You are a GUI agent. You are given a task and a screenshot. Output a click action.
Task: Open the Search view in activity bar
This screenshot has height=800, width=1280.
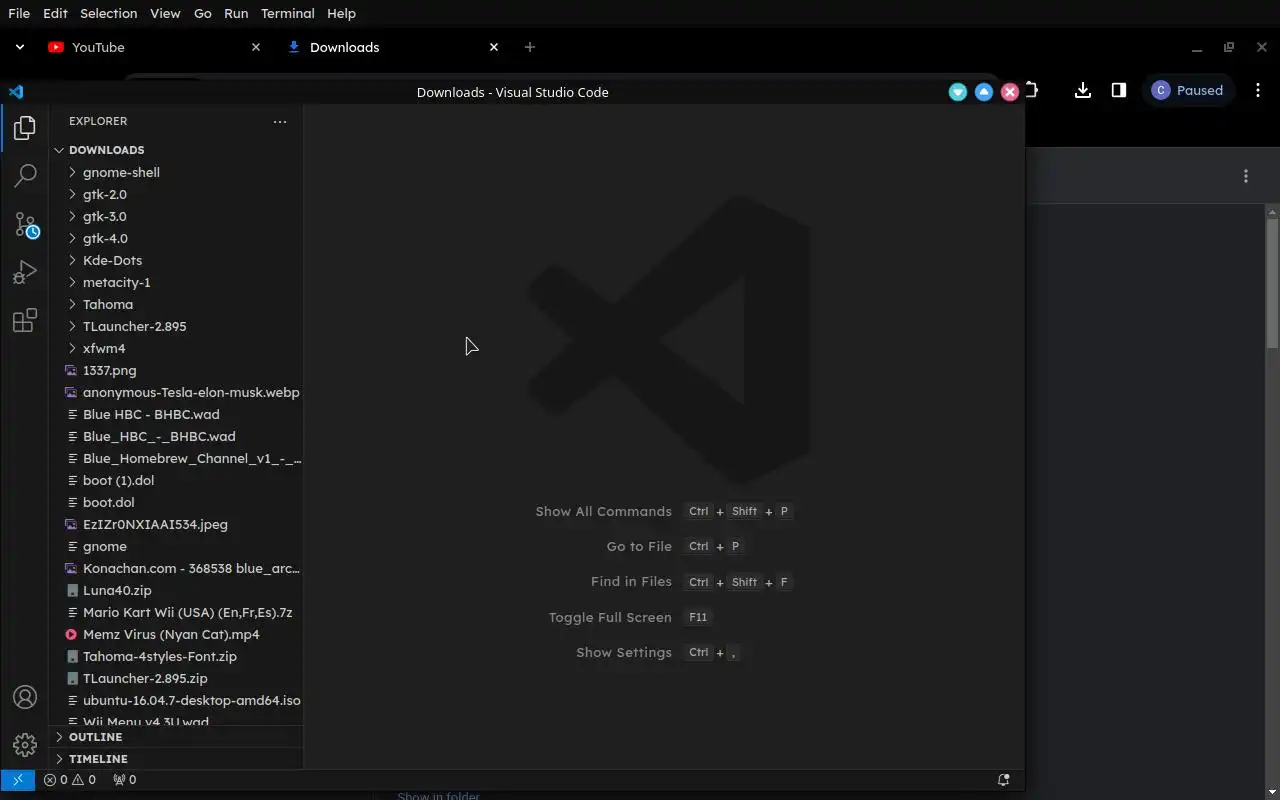click(25, 176)
